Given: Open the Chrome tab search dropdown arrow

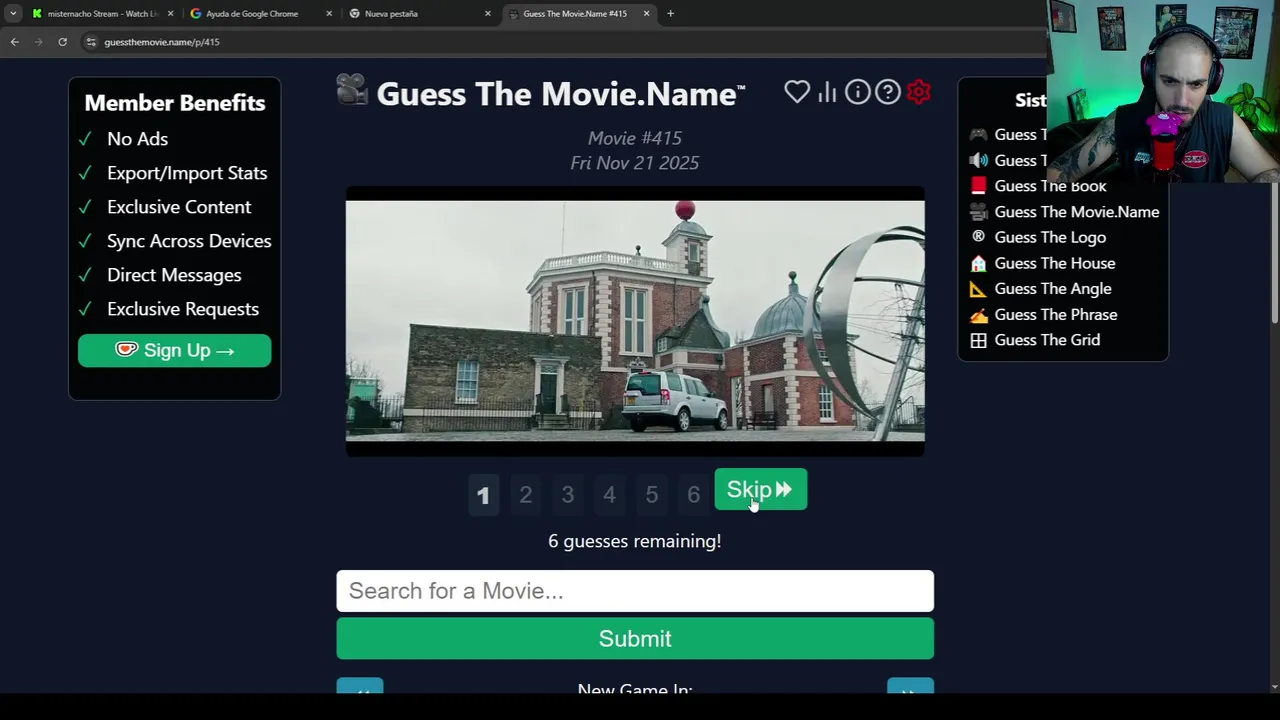Looking at the screenshot, I should click(x=13, y=13).
